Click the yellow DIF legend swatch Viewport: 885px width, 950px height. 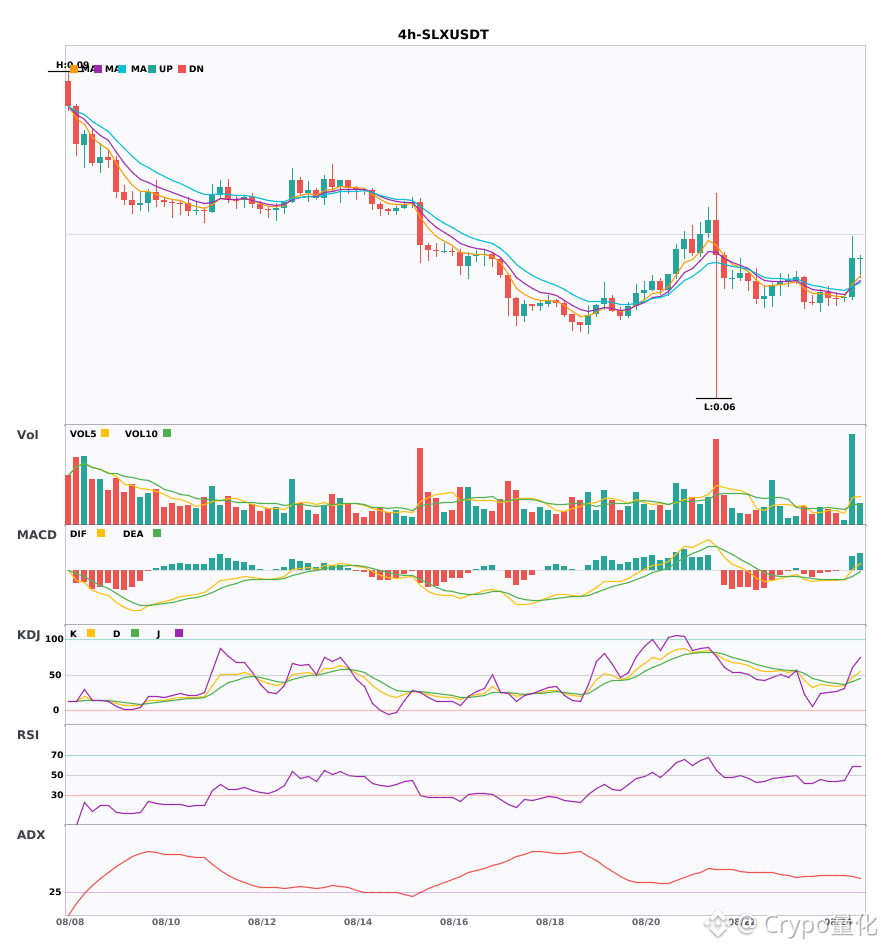101,533
